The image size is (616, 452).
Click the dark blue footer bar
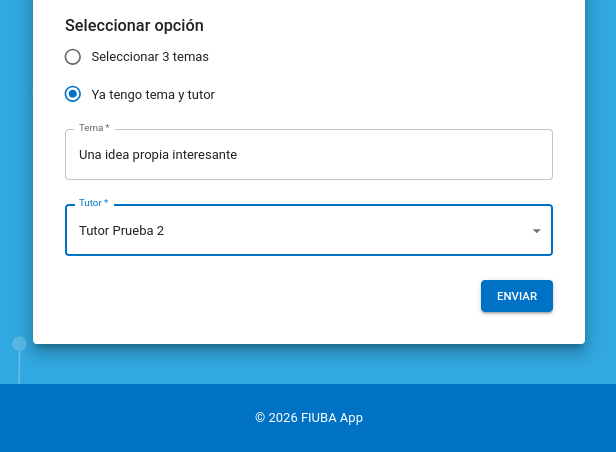[x=120, y=418]
